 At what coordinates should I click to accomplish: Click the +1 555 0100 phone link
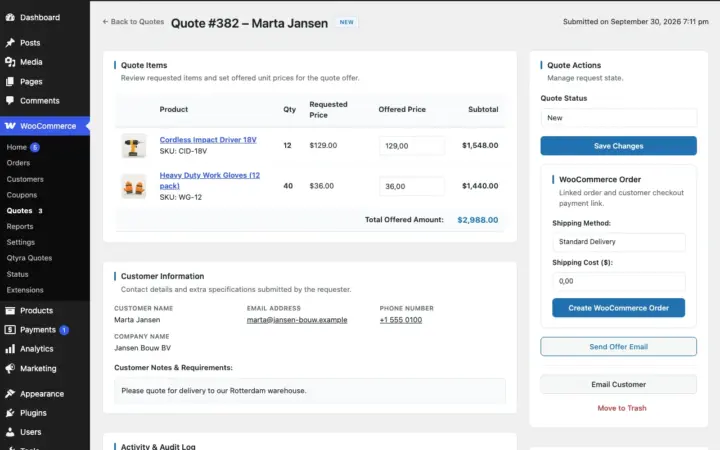[x=401, y=320]
